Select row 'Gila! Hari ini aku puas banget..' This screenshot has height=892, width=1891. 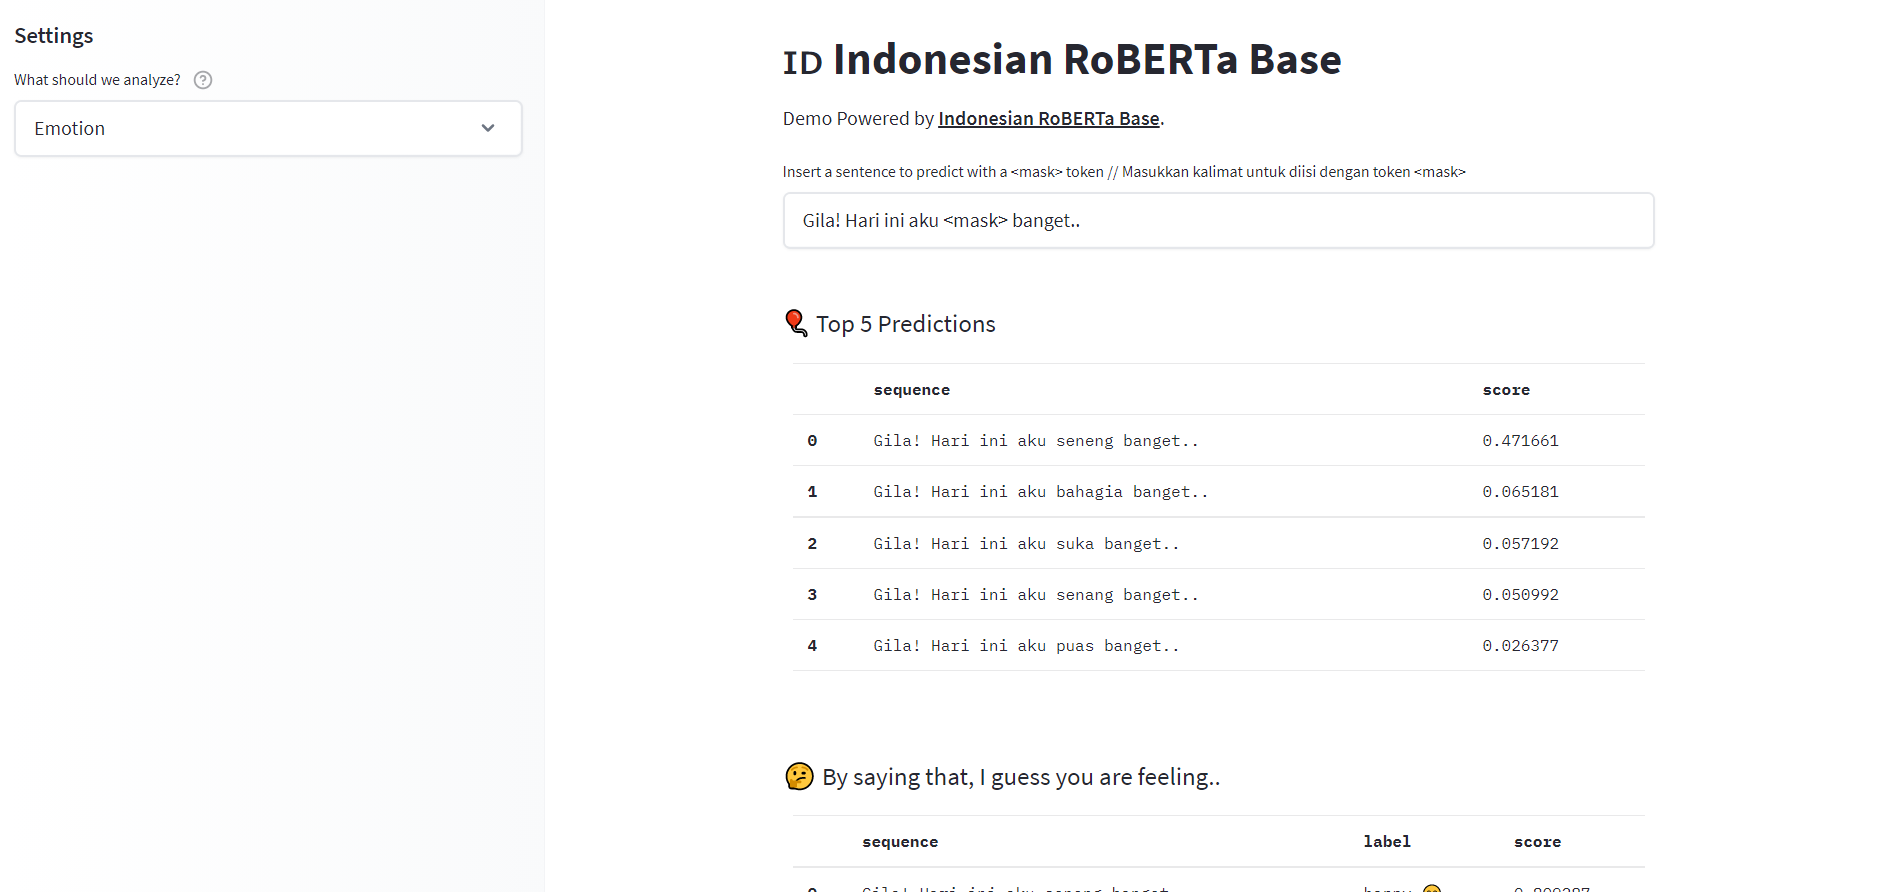tap(1218, 646)
